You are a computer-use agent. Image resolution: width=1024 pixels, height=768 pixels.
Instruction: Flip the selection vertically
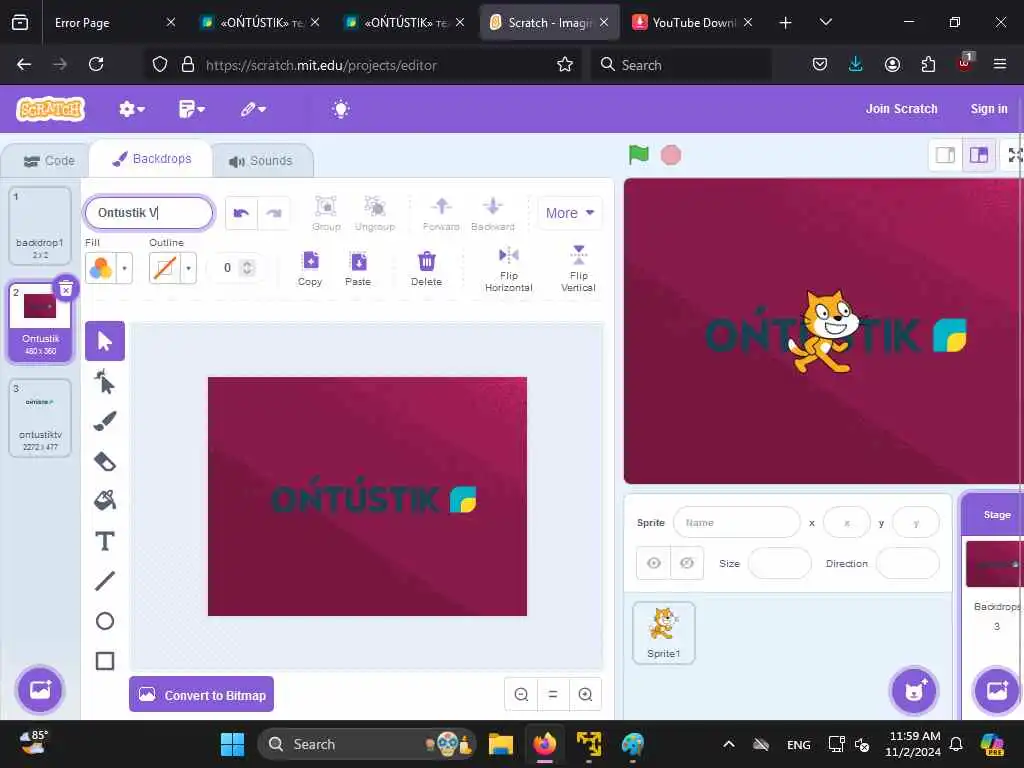(578, 268)
